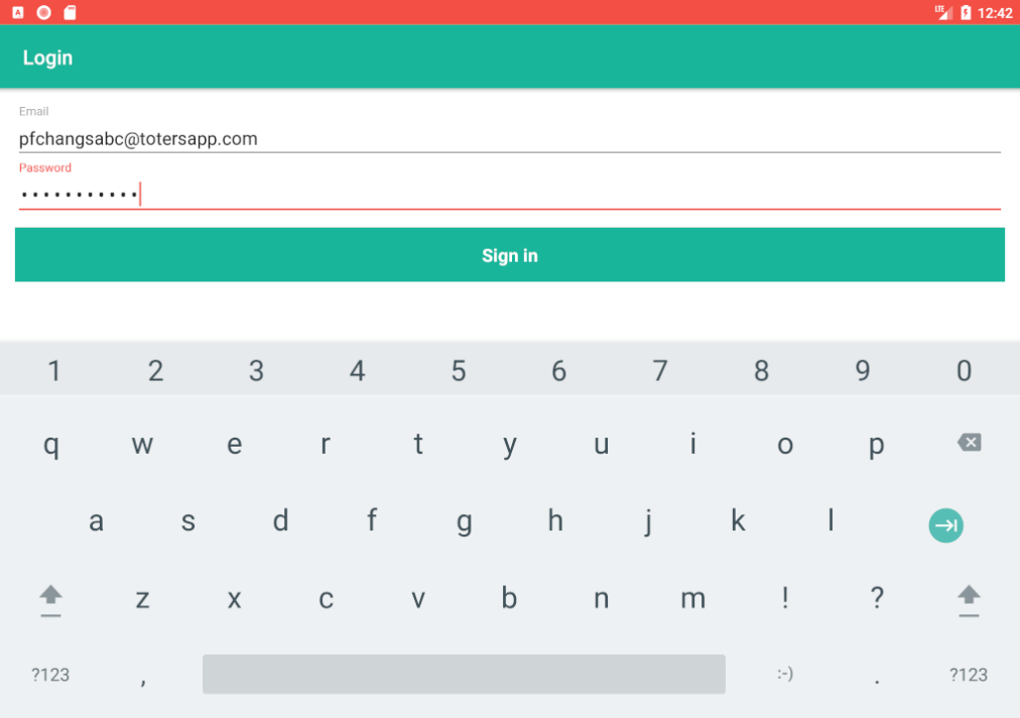Tap the Password input field
Viewport: 1020px width, 718px height.
coord(510,194)
